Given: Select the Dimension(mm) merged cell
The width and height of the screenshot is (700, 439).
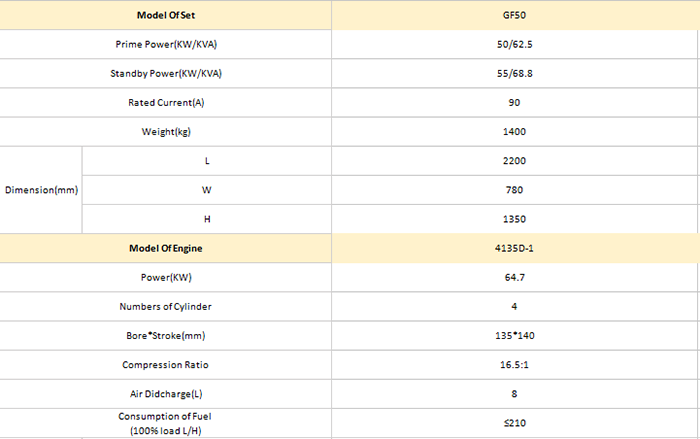Looking at the screenshot, I should click(x=41, y=190).
